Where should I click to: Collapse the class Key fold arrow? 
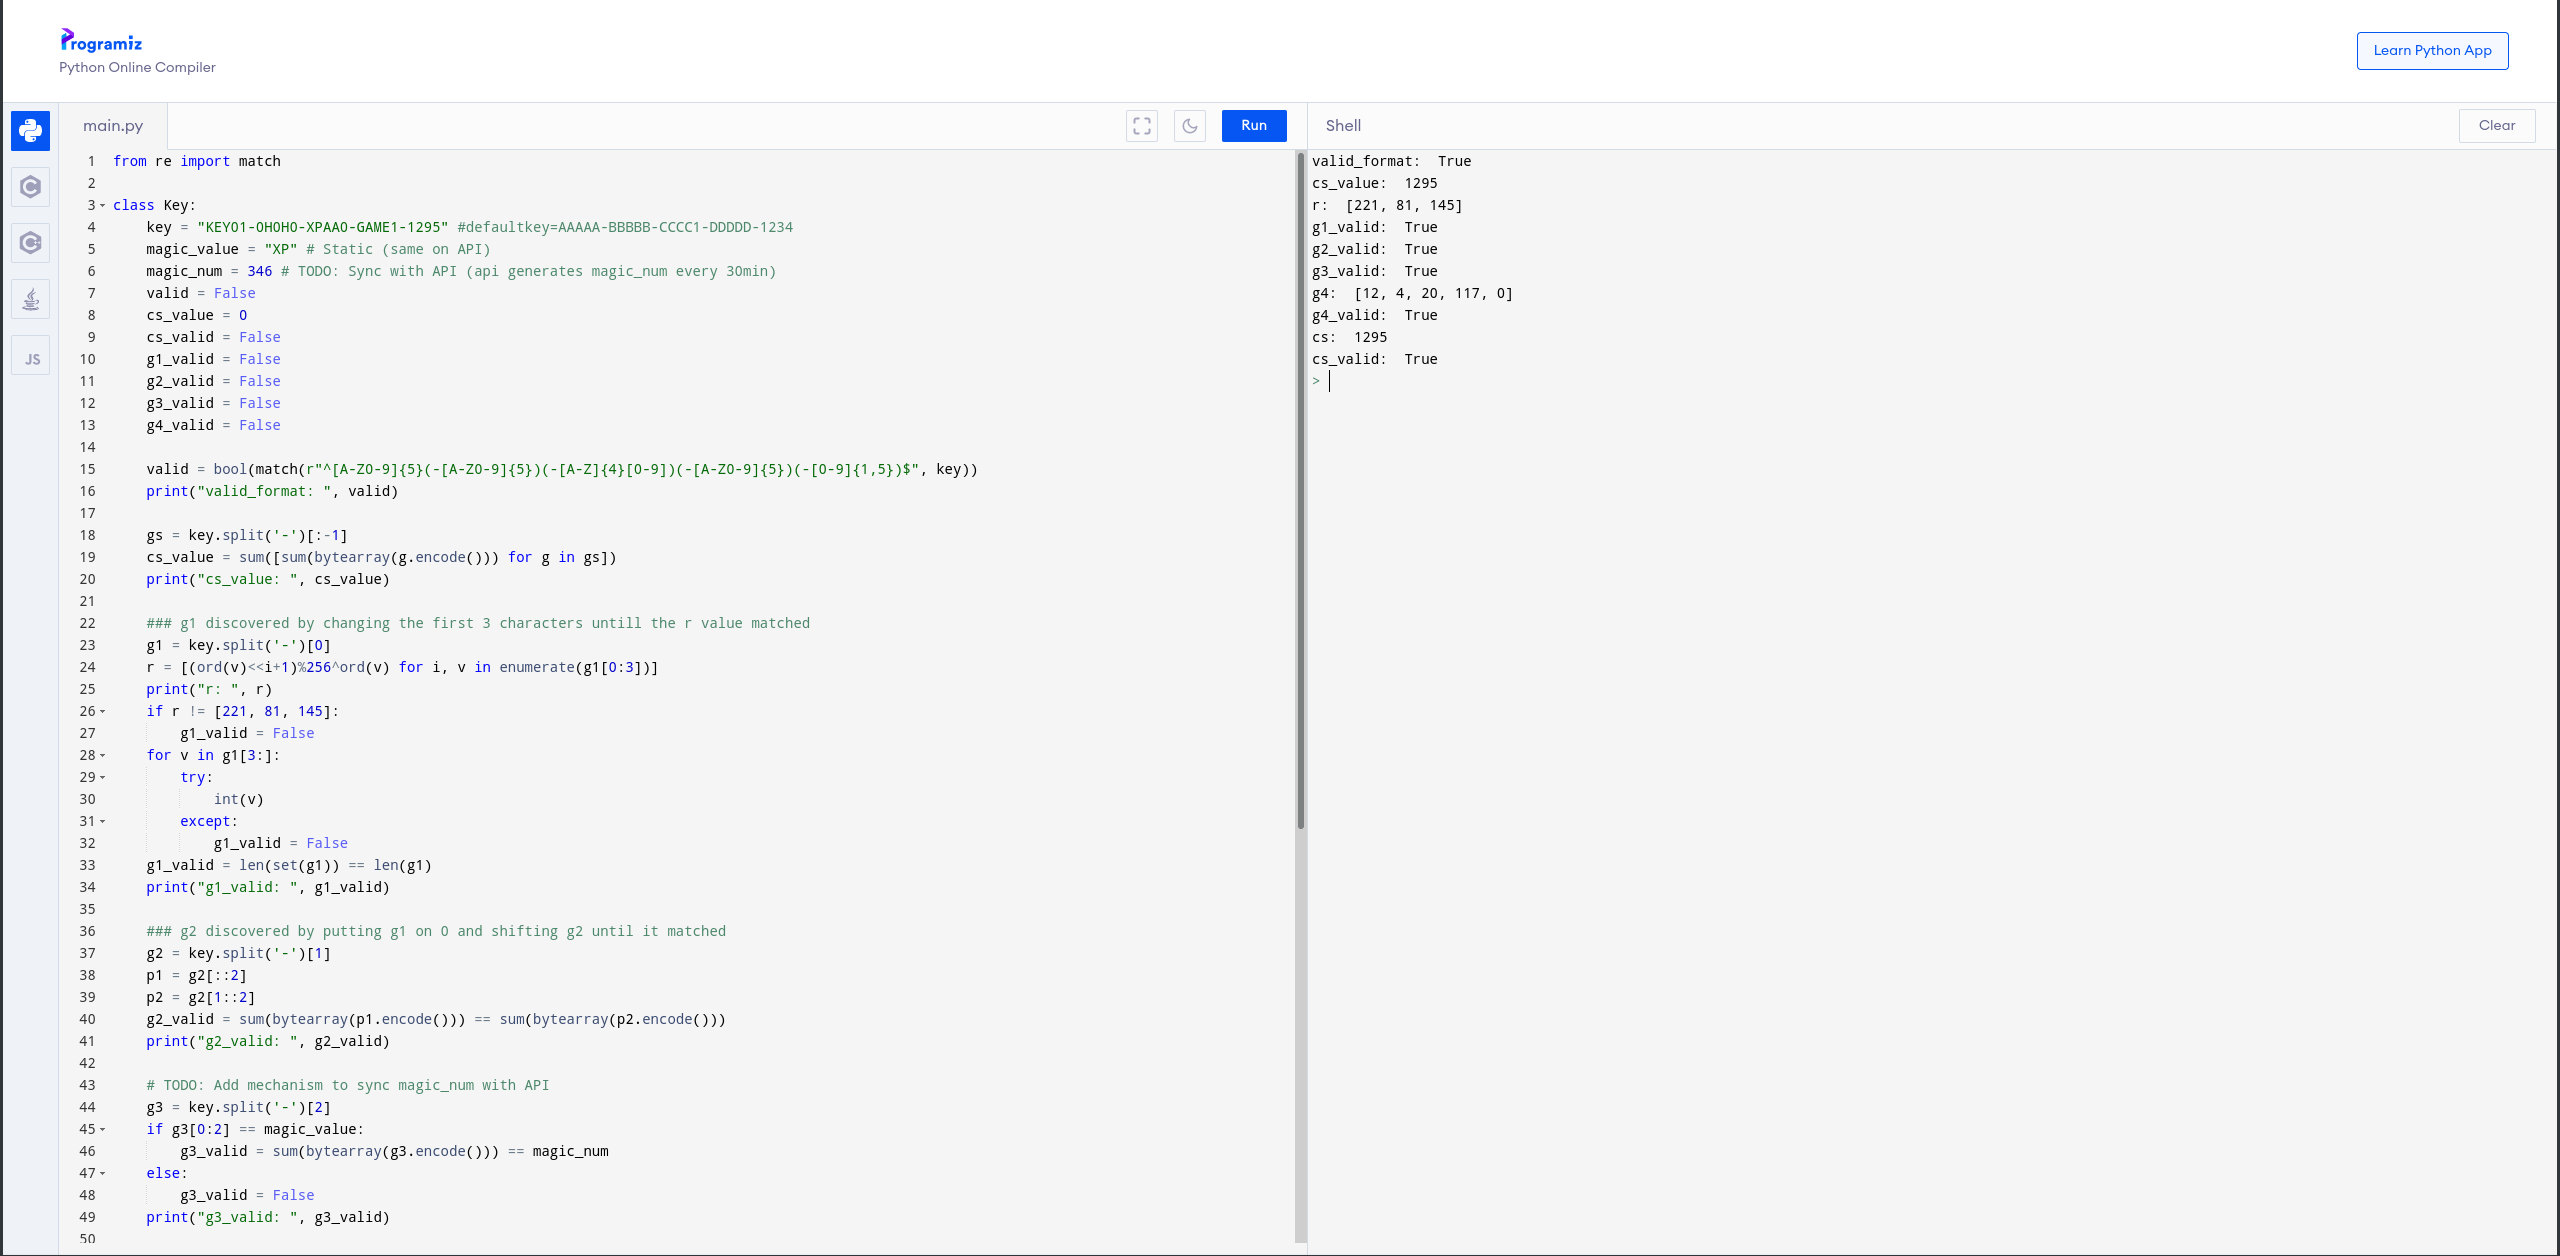click(x=102, y=206)
